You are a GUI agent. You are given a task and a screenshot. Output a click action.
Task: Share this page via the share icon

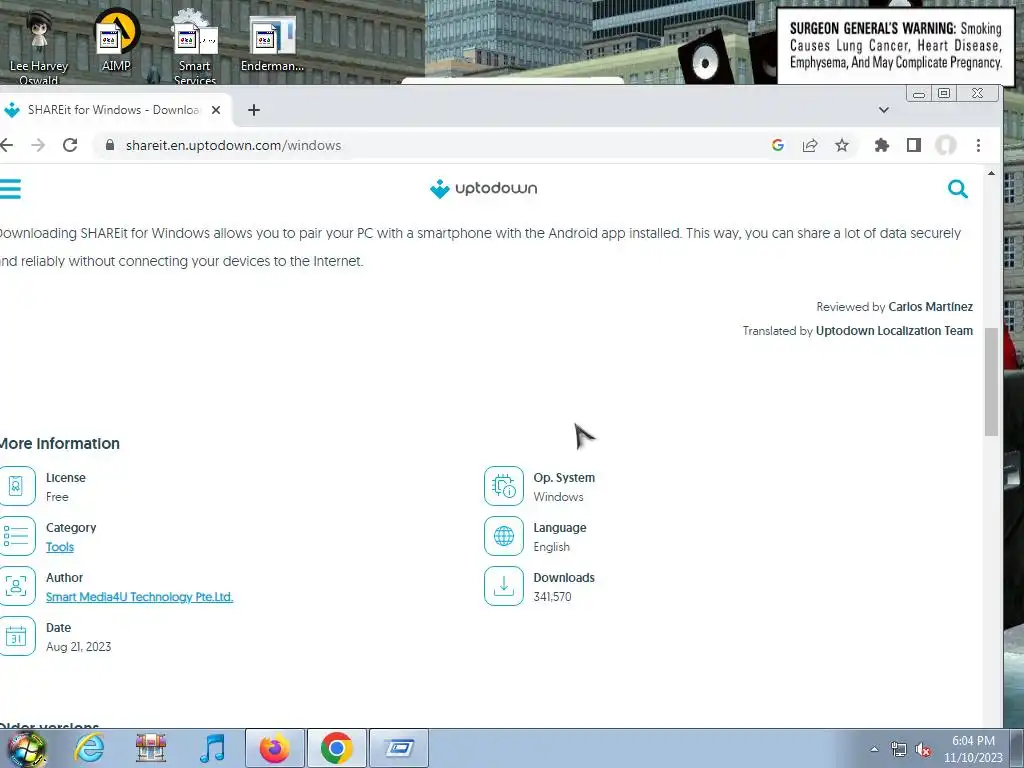point(810,145)
